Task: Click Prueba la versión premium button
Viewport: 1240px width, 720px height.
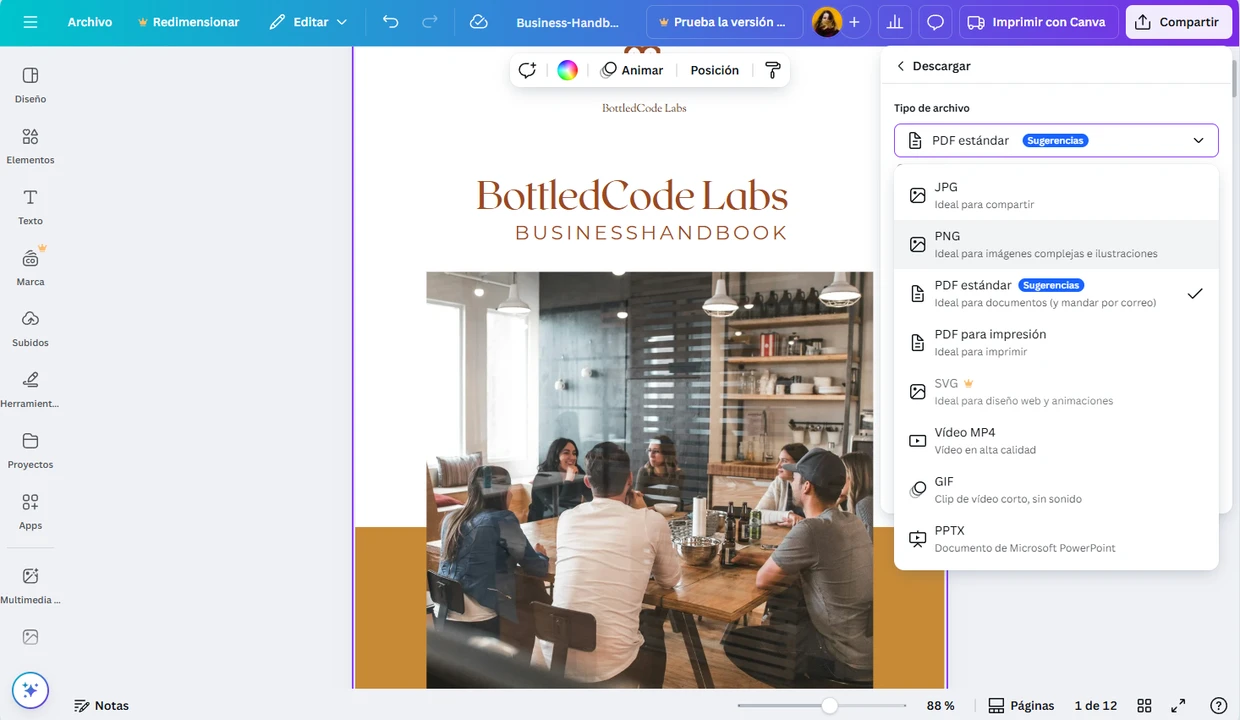Action: [x=724, y=22]
